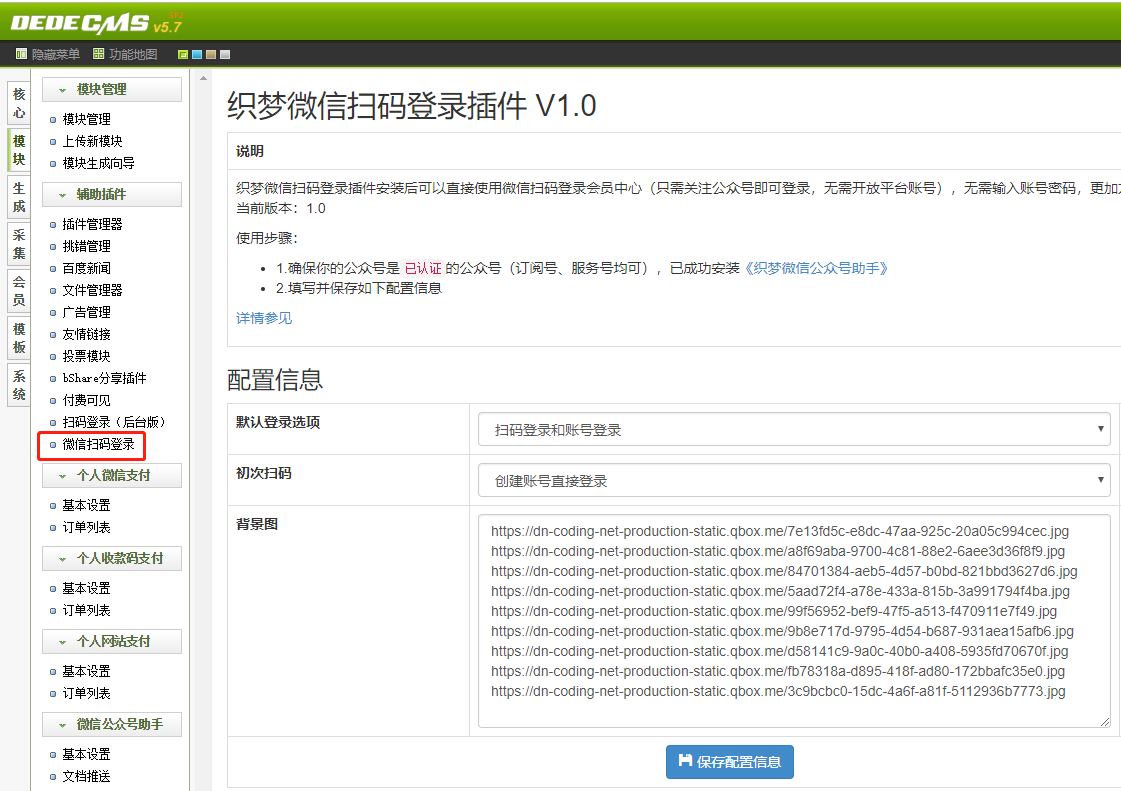Open 付费可见 menu item
This screenshot has width=1121, height=791.
87,401
